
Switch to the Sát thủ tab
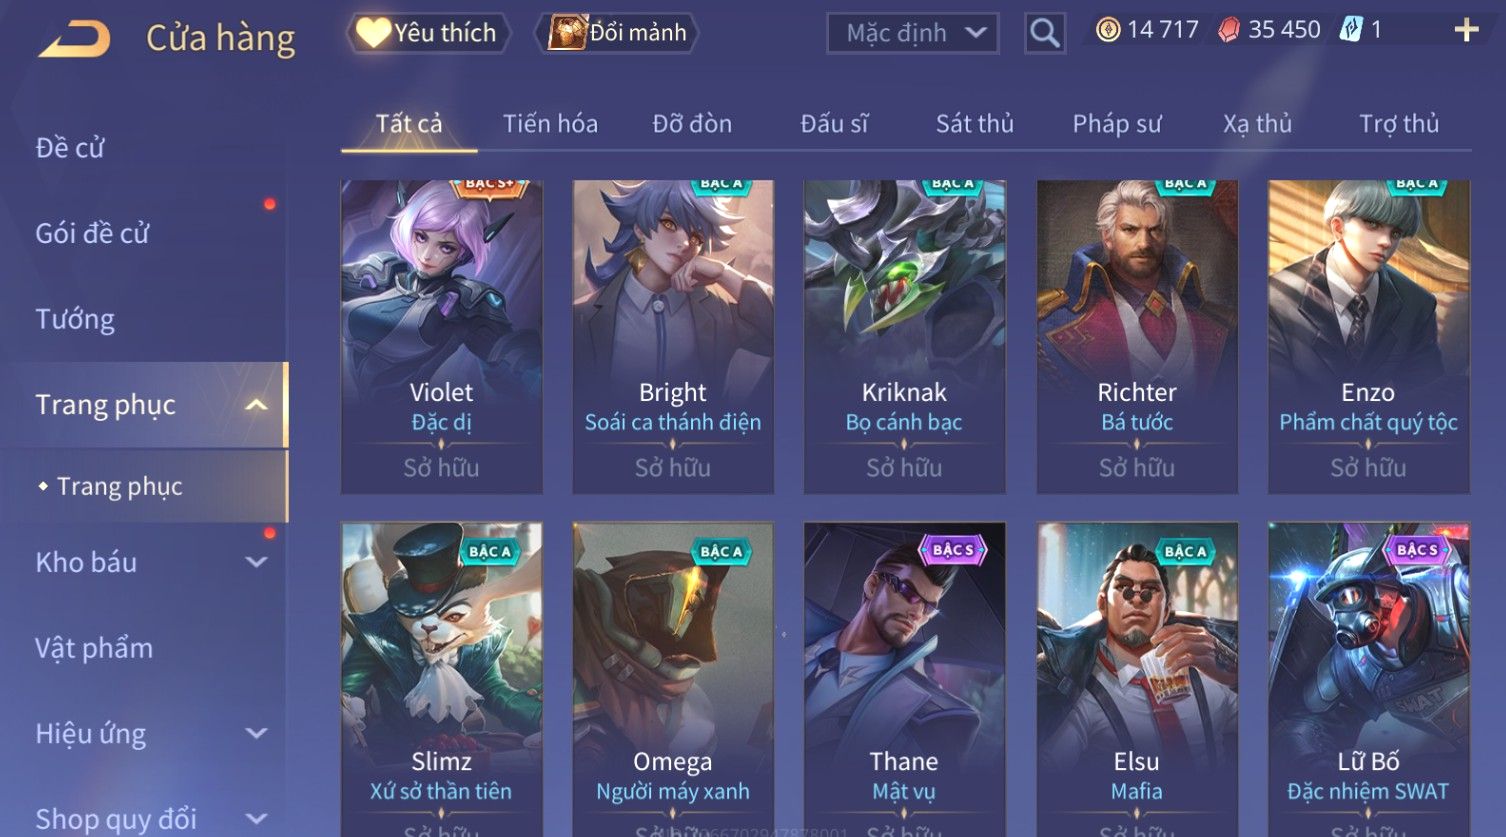click(974, 124)
